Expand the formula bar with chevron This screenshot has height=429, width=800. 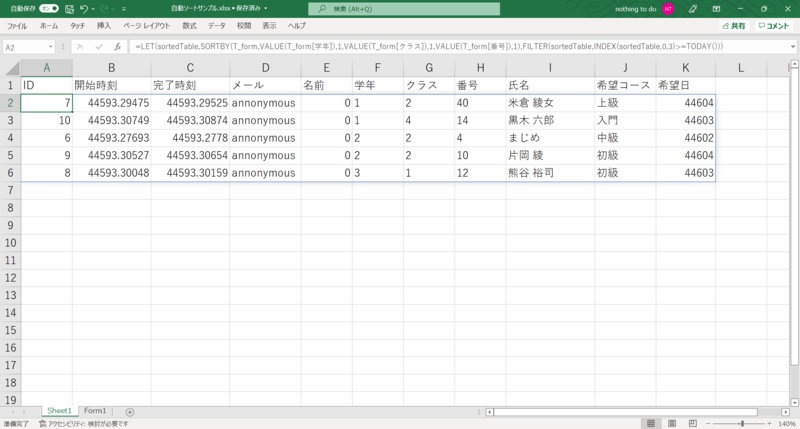pos(793,46)
